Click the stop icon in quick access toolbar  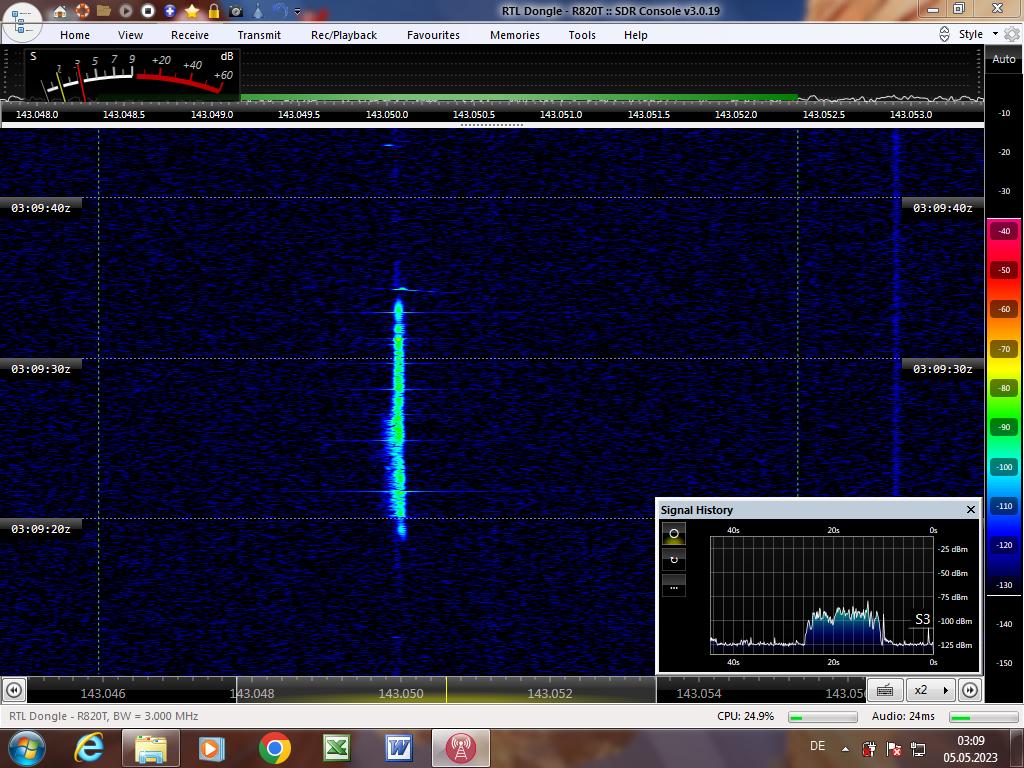(148, 10)
